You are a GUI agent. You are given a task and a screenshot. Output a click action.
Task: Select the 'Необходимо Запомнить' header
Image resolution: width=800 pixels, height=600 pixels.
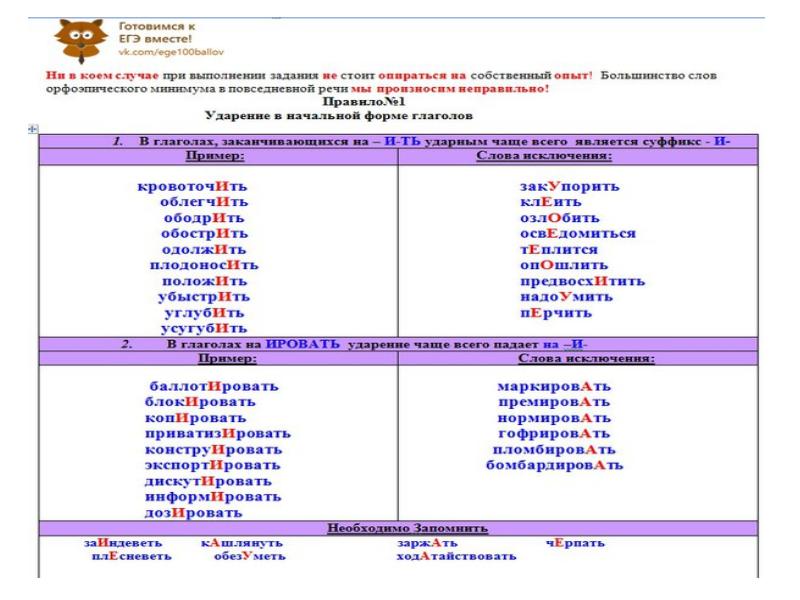[x=400, y=528]
